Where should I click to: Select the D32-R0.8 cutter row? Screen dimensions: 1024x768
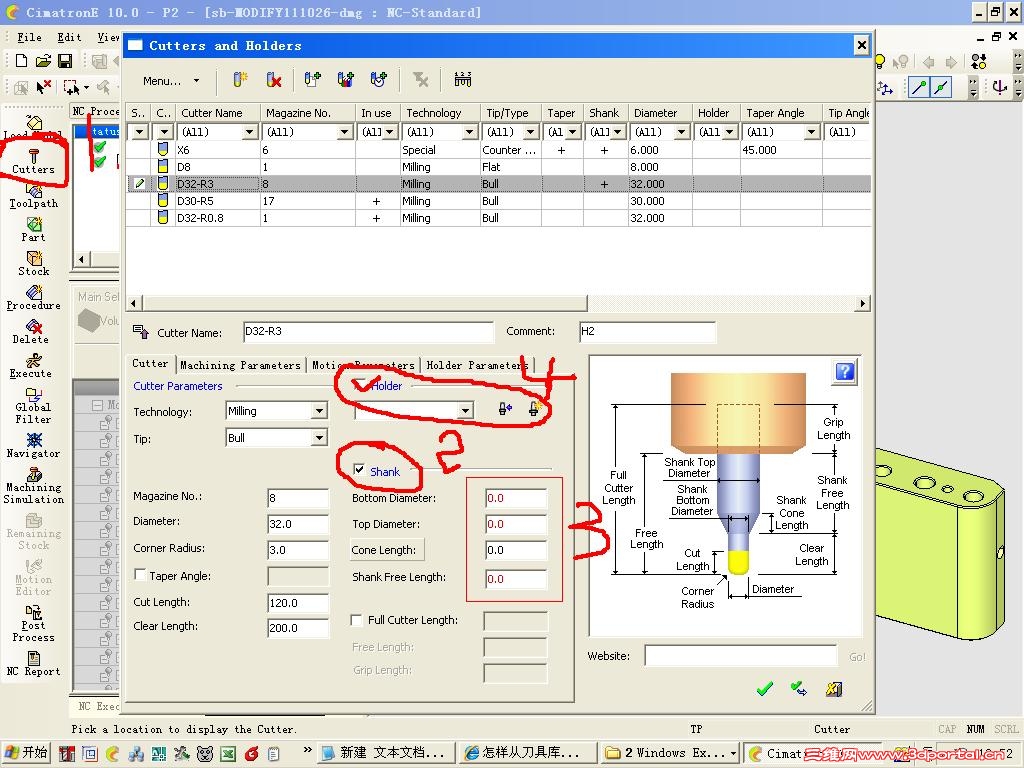click(498, 218)
